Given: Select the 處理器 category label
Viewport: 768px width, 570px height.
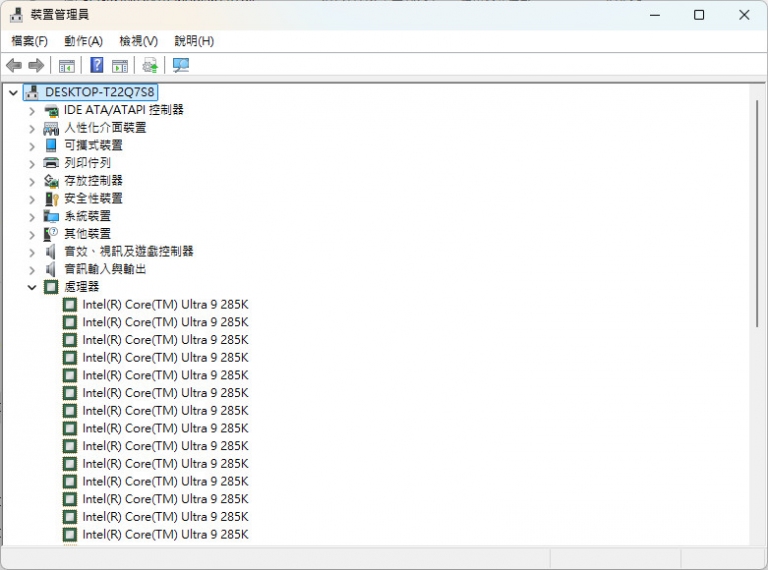Looking at the screenshot, I should pyautogui.click(x=82, y=287).
